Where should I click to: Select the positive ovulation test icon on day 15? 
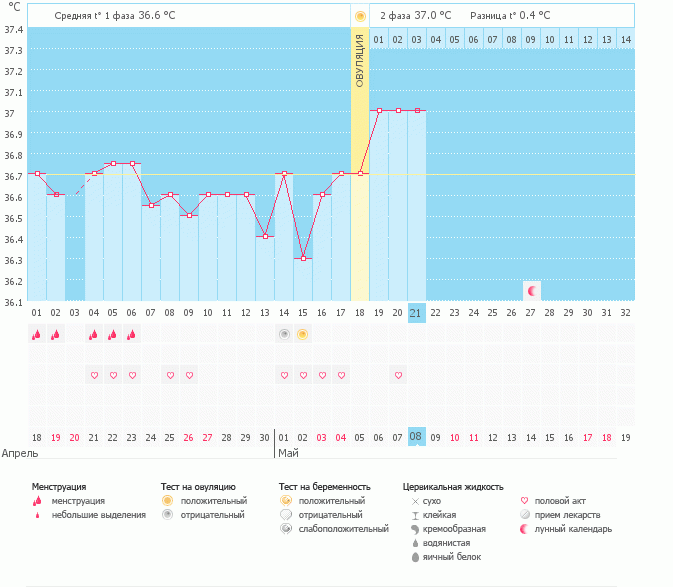[303, 334]
